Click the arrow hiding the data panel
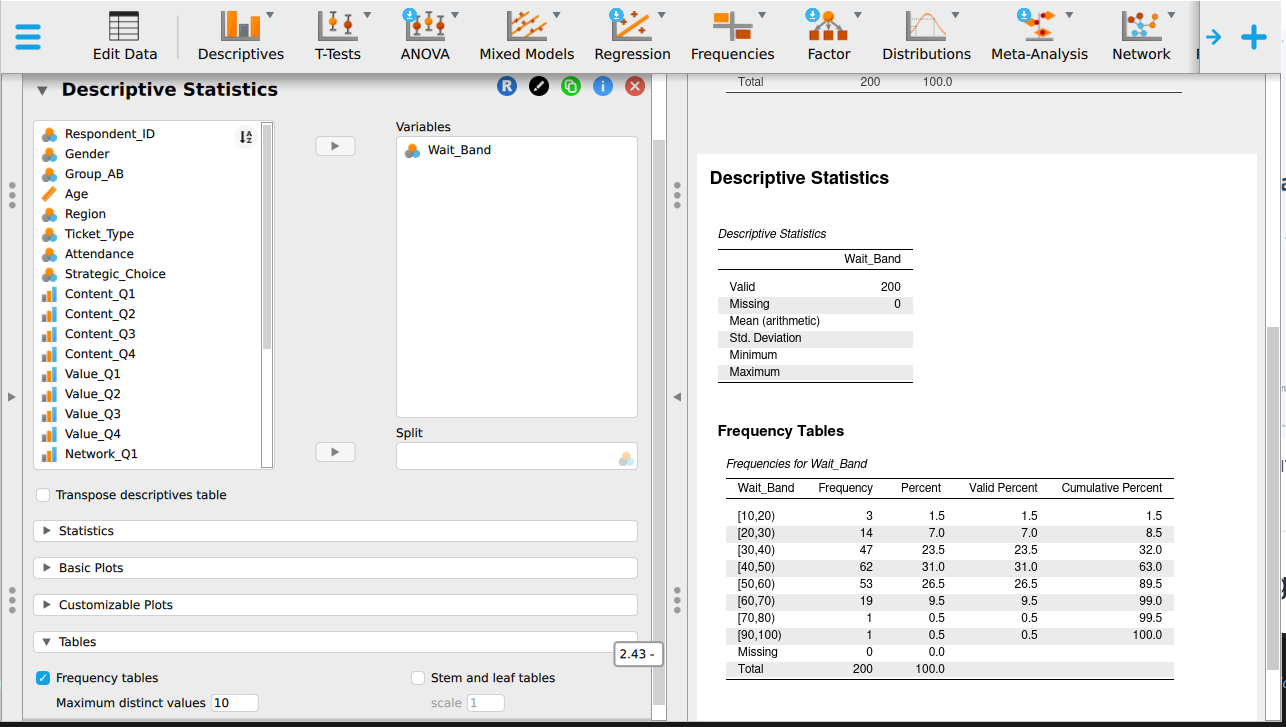Image resolution: width=1286 pixels, height=727 pixels. point(11,397)
